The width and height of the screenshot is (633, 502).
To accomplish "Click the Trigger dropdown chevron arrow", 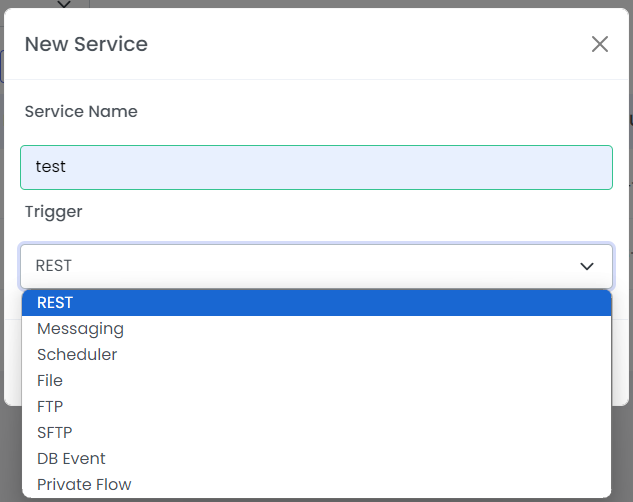I will click(x=587, y=266).
